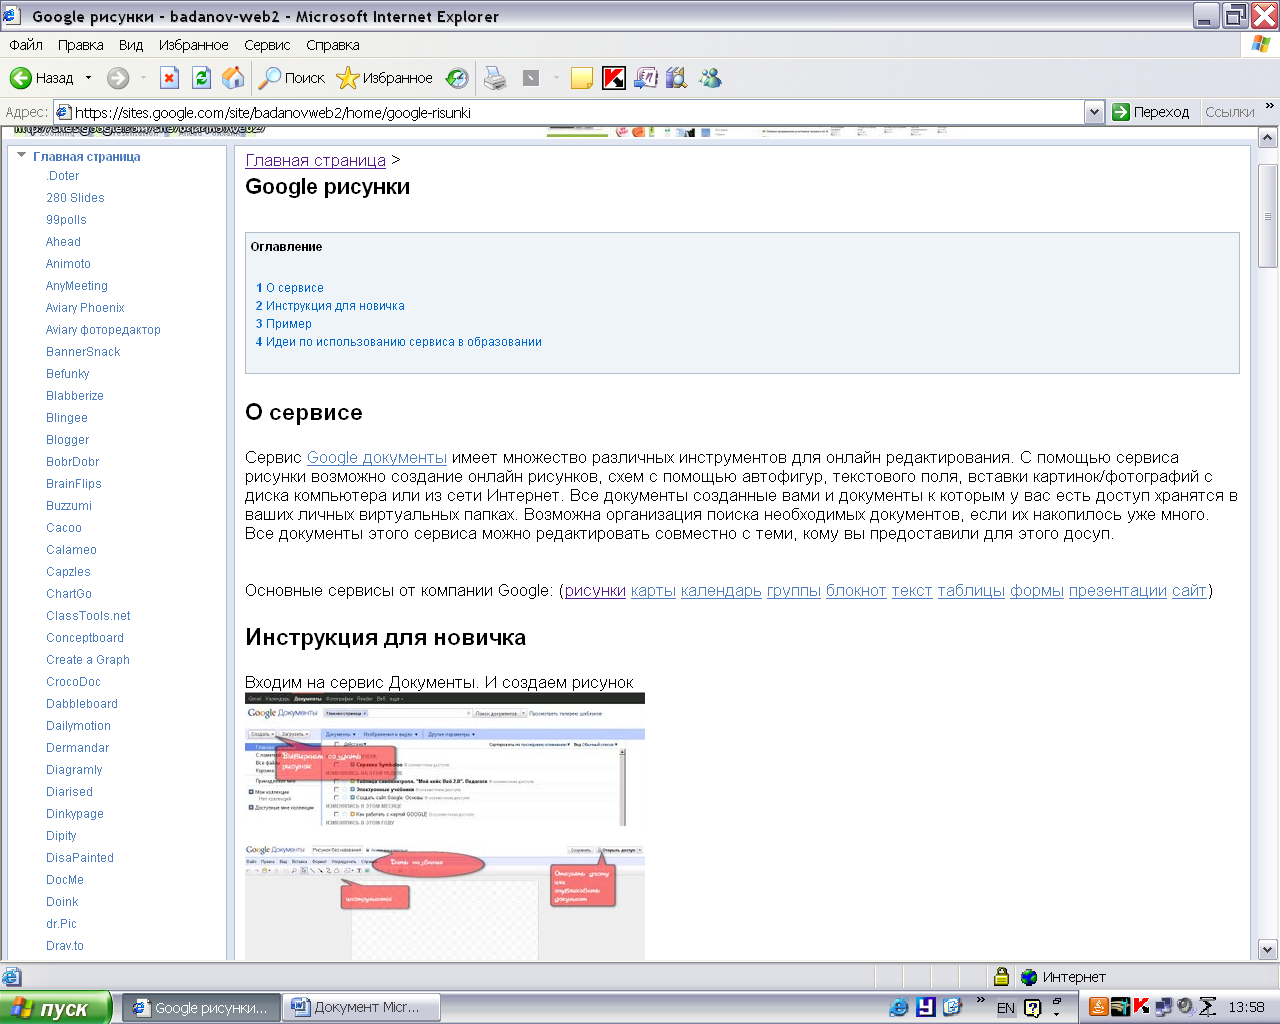The image size is (1280, 1024).
Task: Collapse the Главная страница sidebar tree arrow
Action: [21, 155]
